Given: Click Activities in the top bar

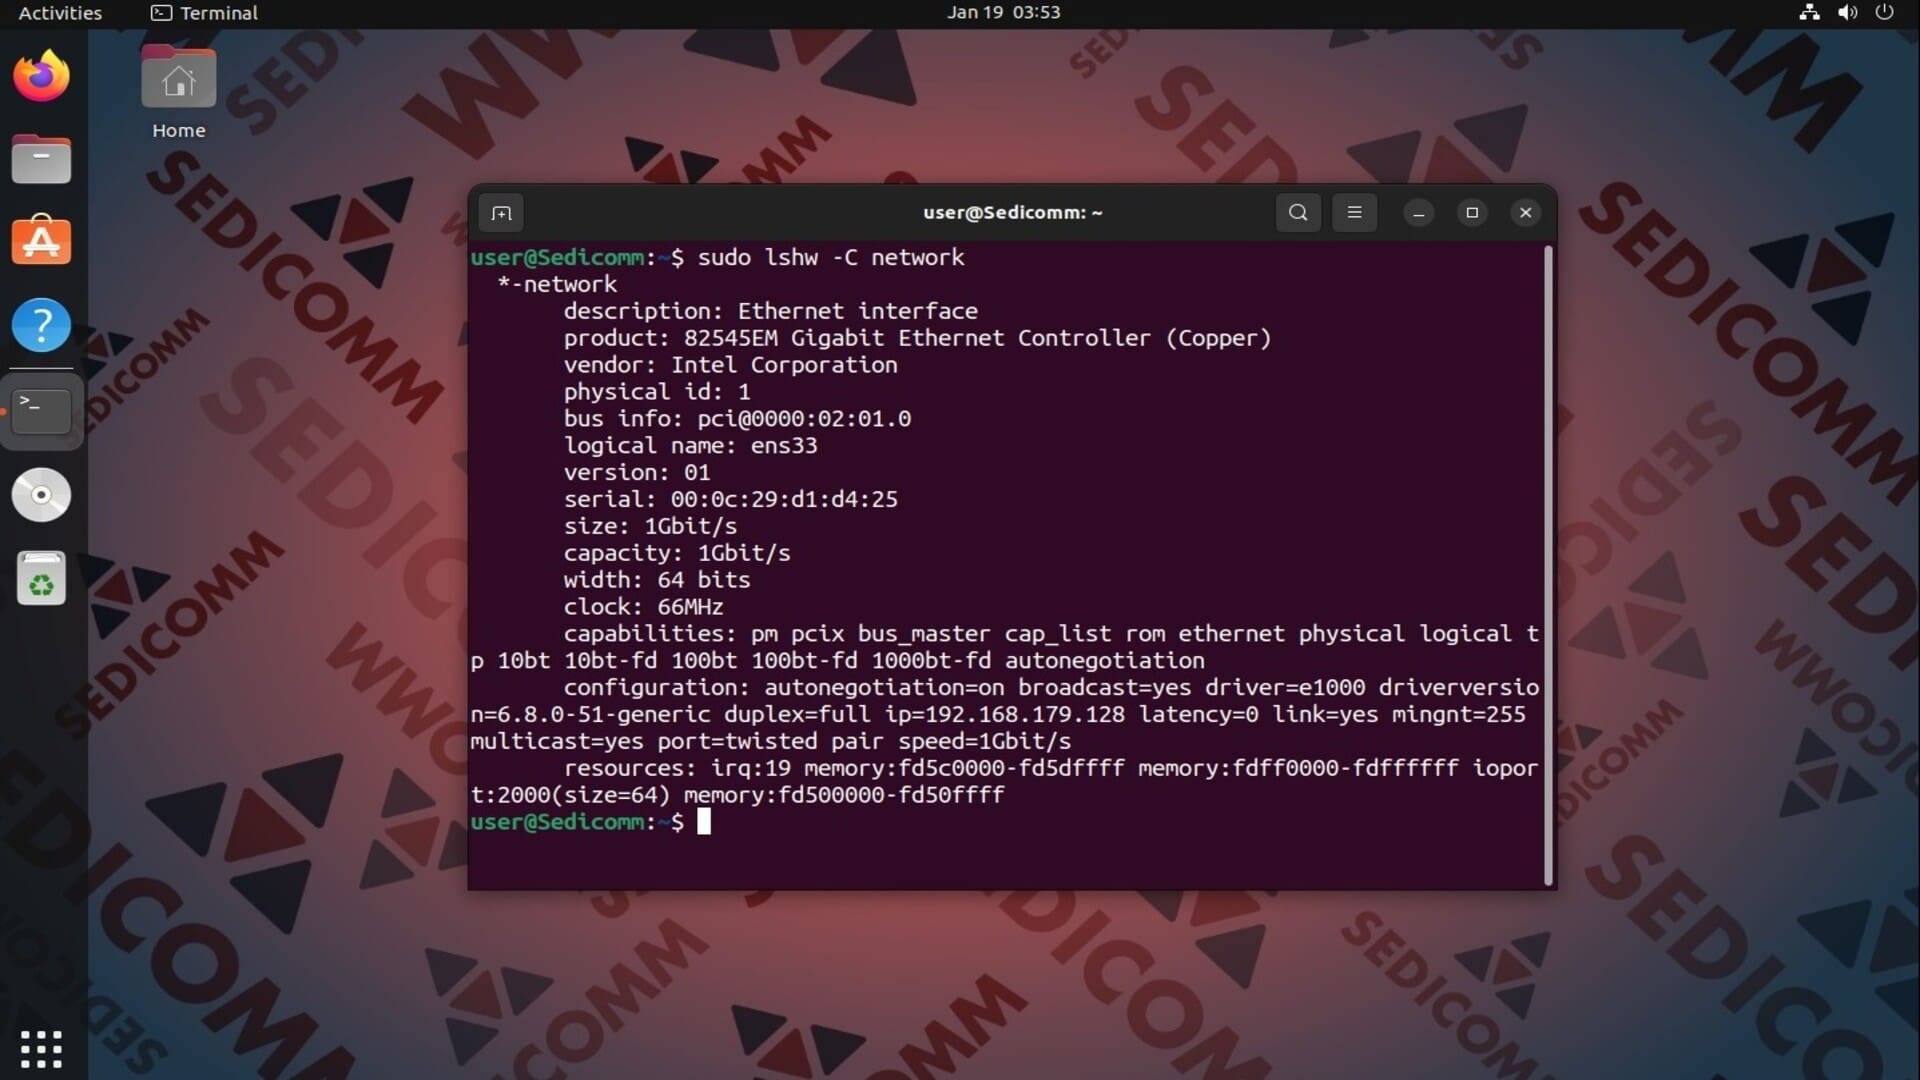Looking at the screenshot, I should 60,13.
